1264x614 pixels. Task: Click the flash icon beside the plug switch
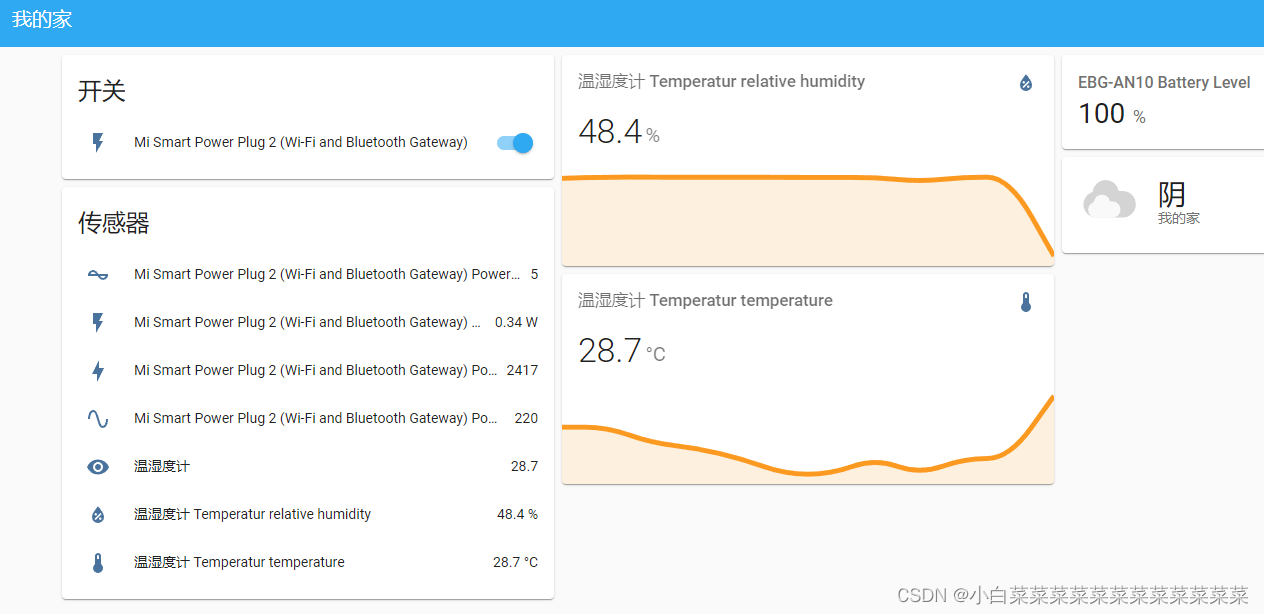click(x=98, y=143)
